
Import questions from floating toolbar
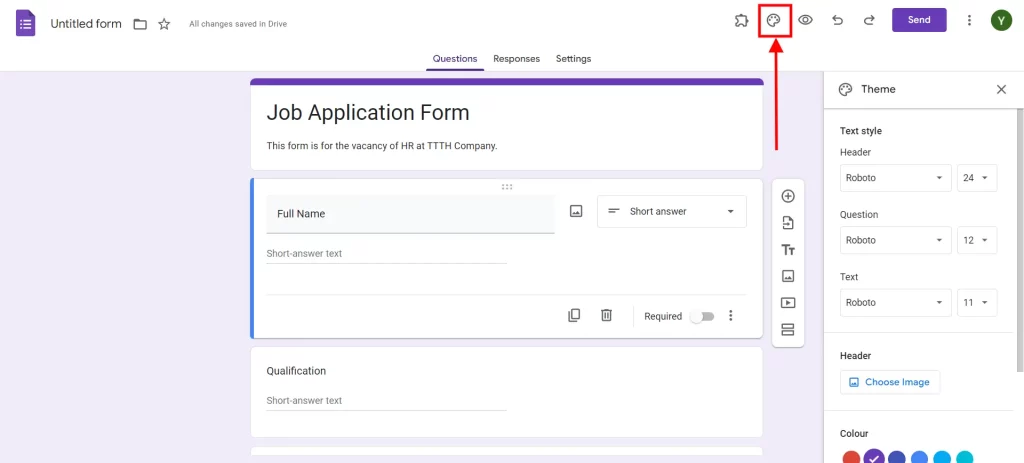[x=788, y=223]
